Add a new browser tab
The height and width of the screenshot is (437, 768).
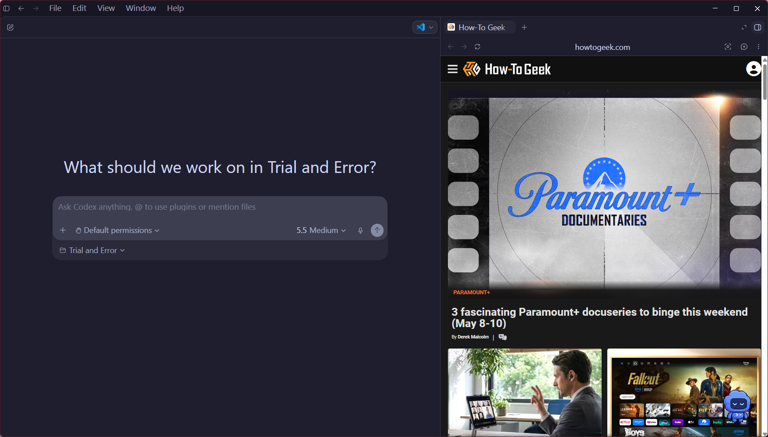pos(524,27)
